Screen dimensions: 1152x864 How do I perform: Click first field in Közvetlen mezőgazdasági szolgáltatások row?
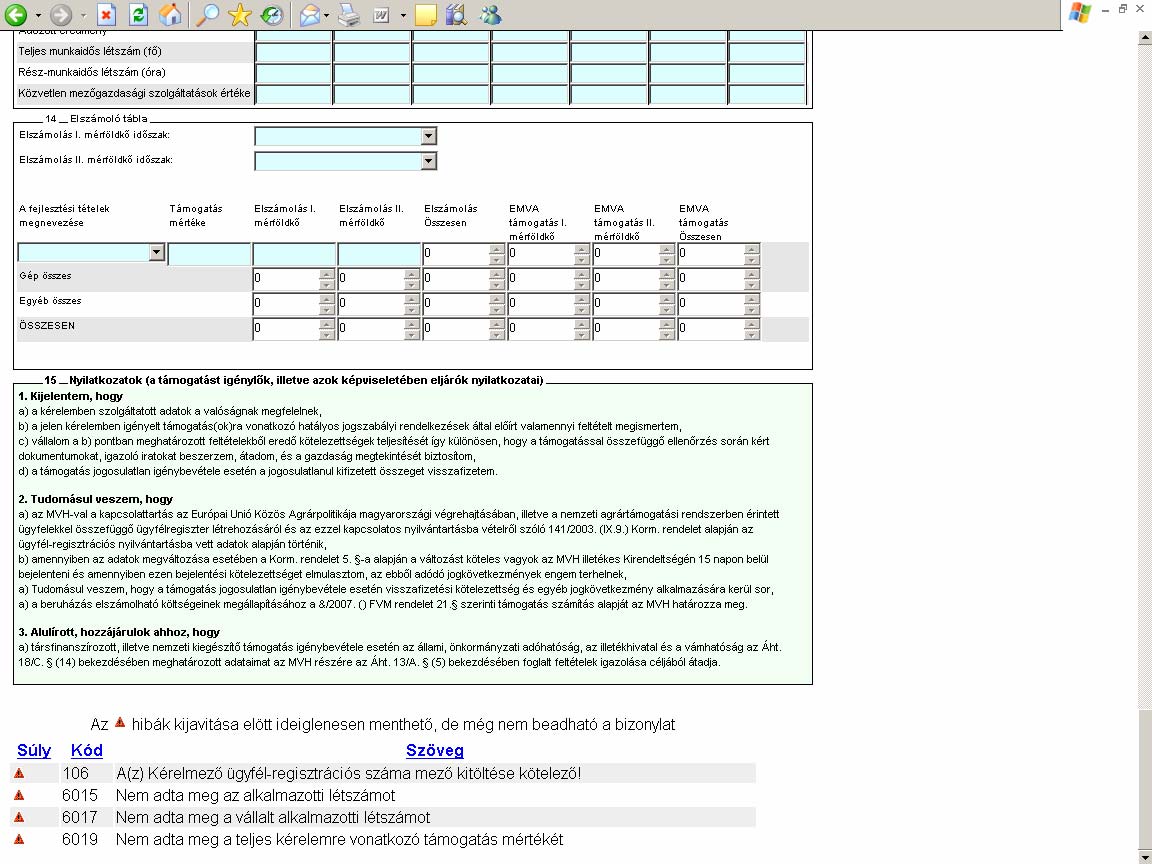[293, 94]
